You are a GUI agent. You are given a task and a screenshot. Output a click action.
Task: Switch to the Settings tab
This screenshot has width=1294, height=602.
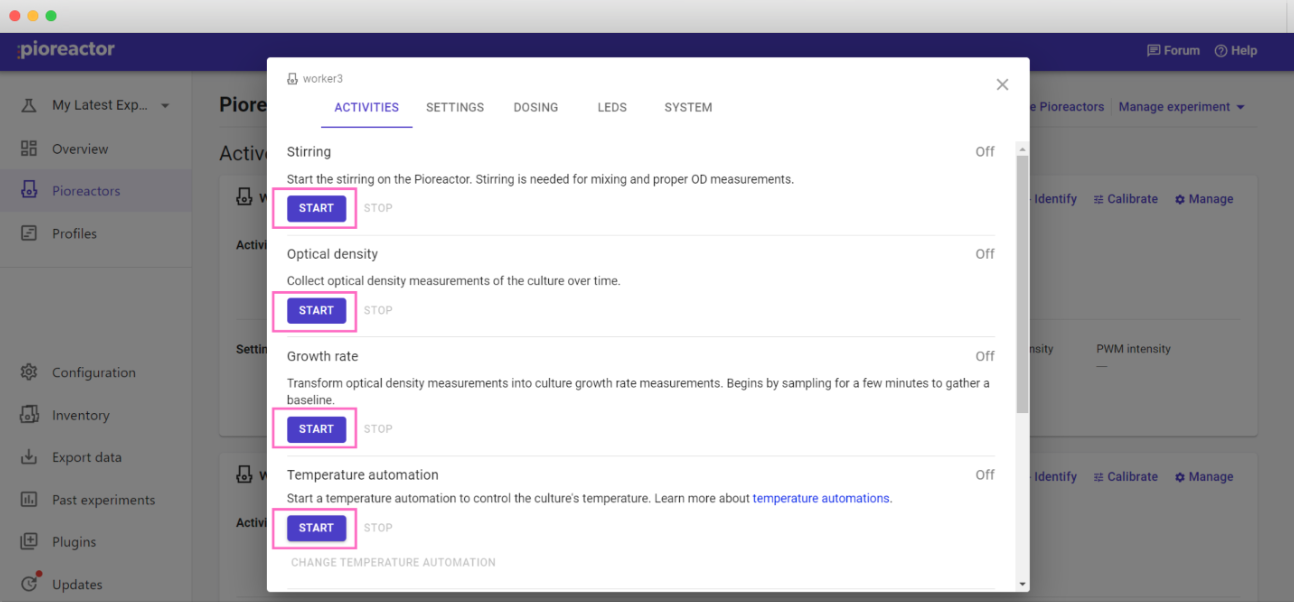(x=455, y=107)
